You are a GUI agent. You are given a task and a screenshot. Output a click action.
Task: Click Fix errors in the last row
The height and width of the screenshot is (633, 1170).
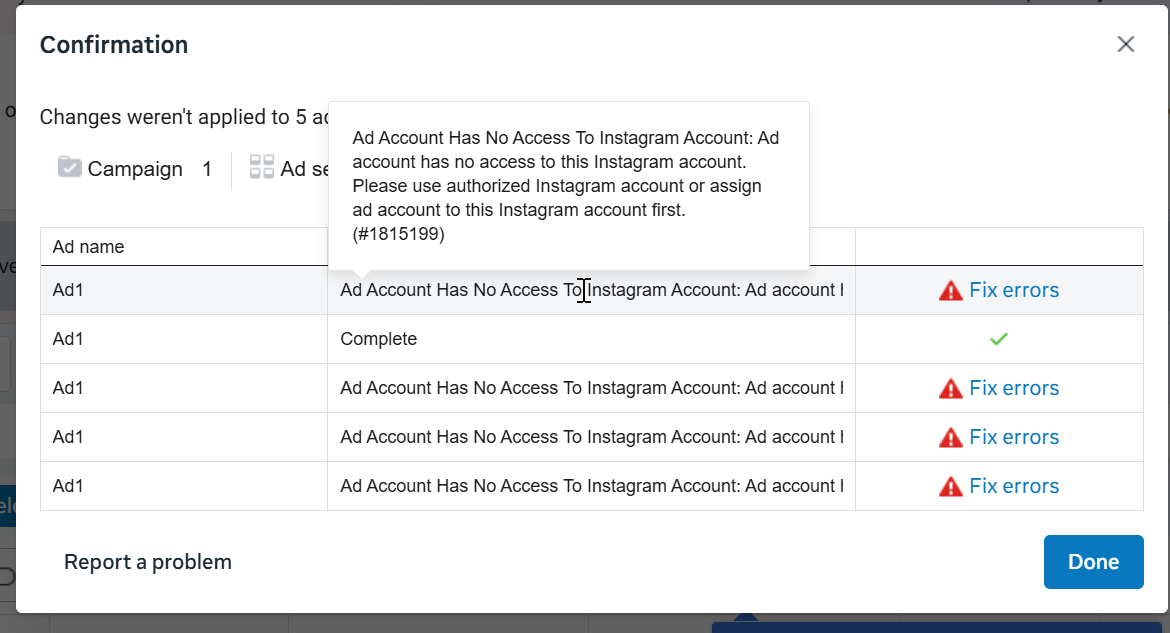(1014, 487)
